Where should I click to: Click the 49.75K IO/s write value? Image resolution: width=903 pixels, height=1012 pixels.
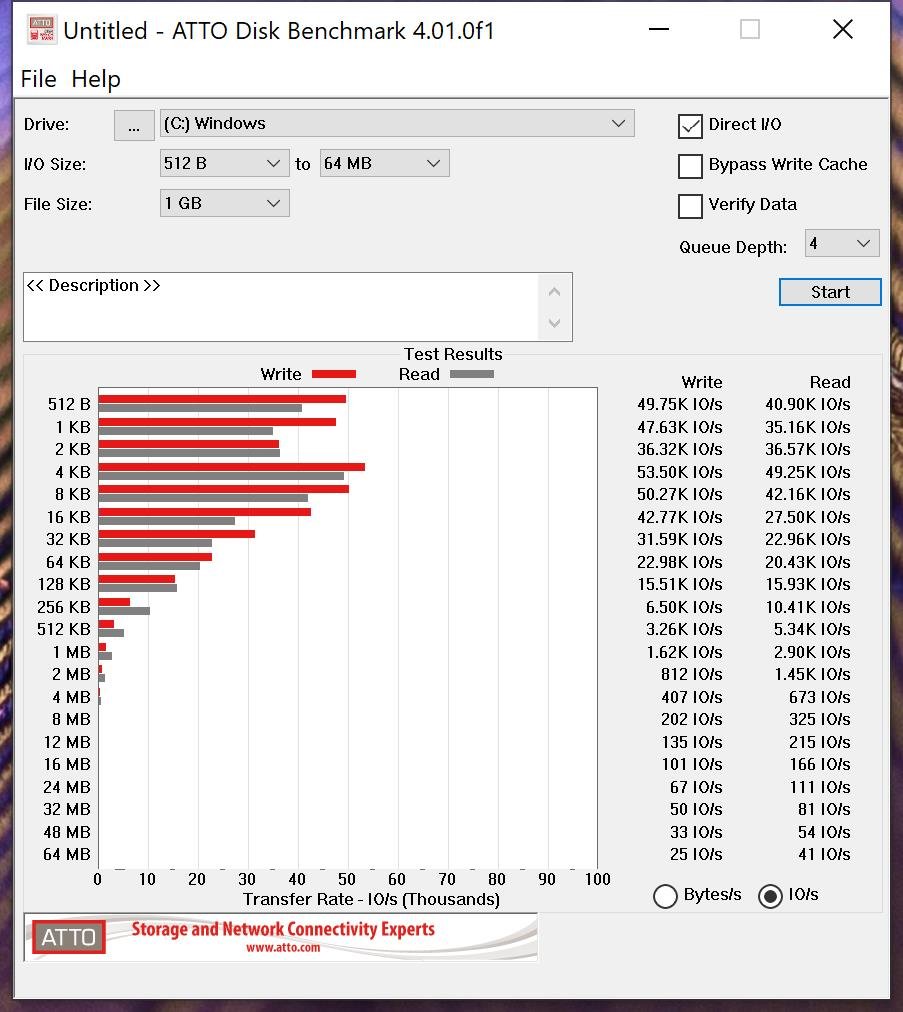point(680,405)
